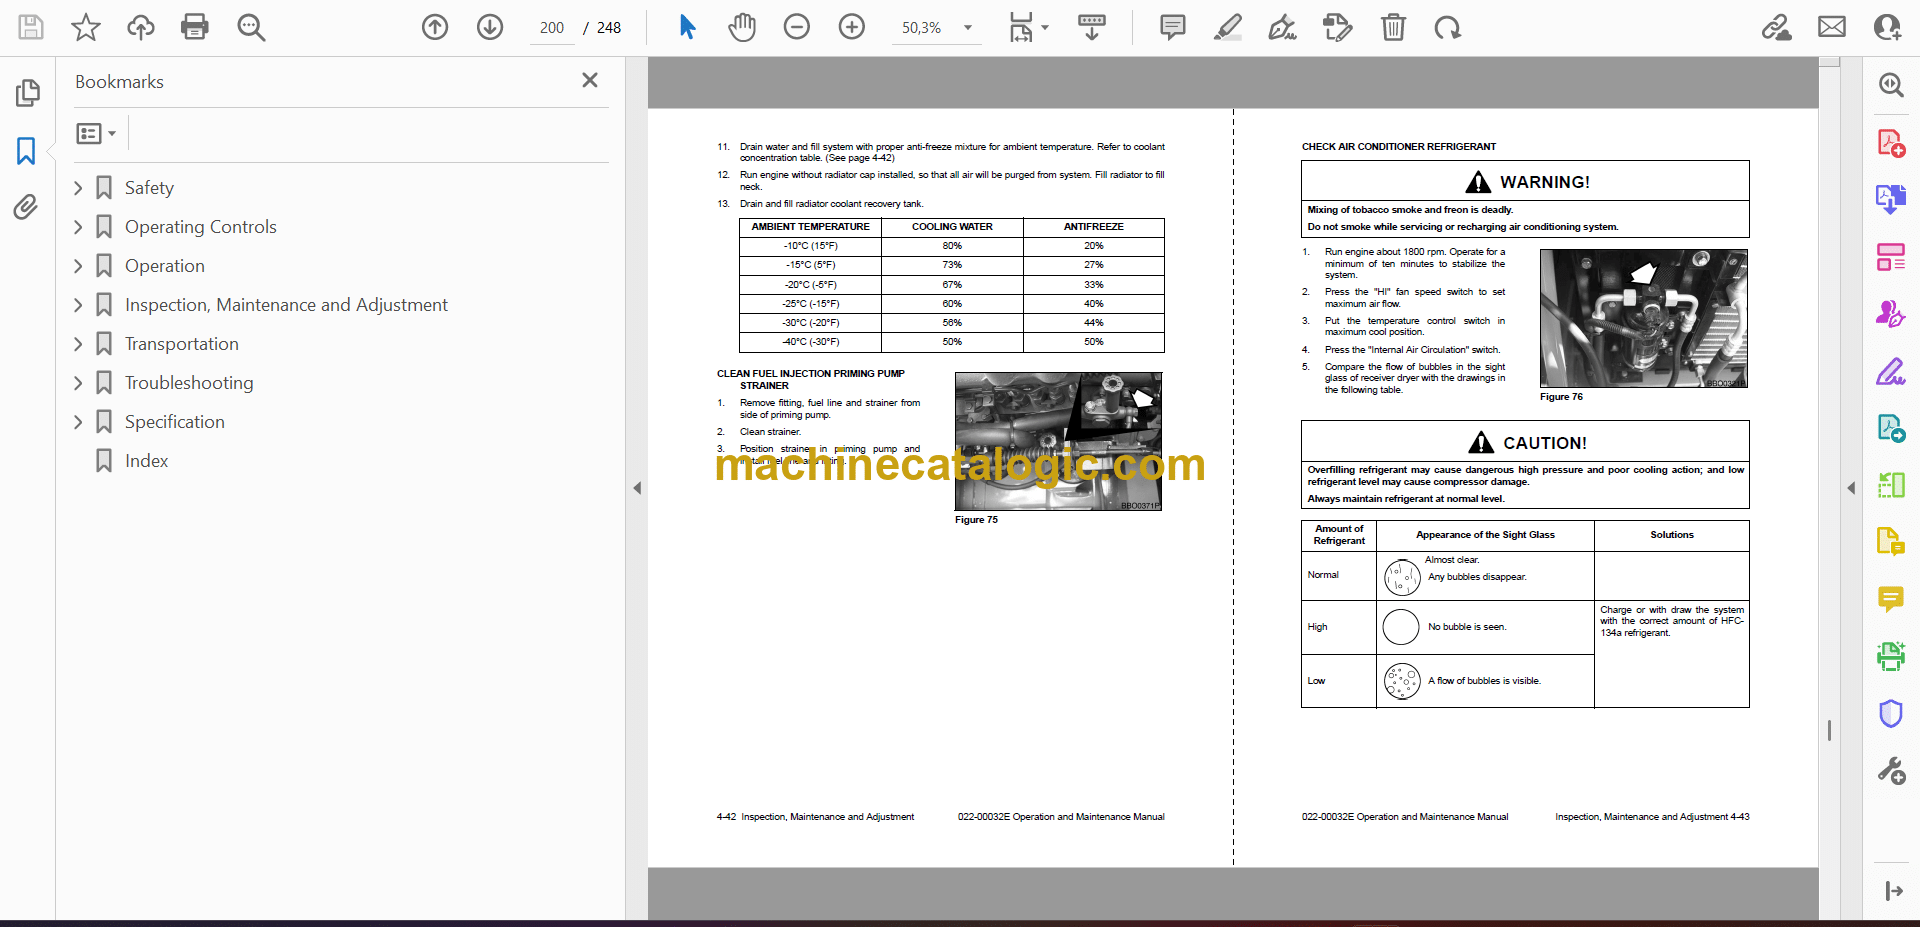Open the Specification bookmark
The image size is (1920, 927).
tap(175, 422)
